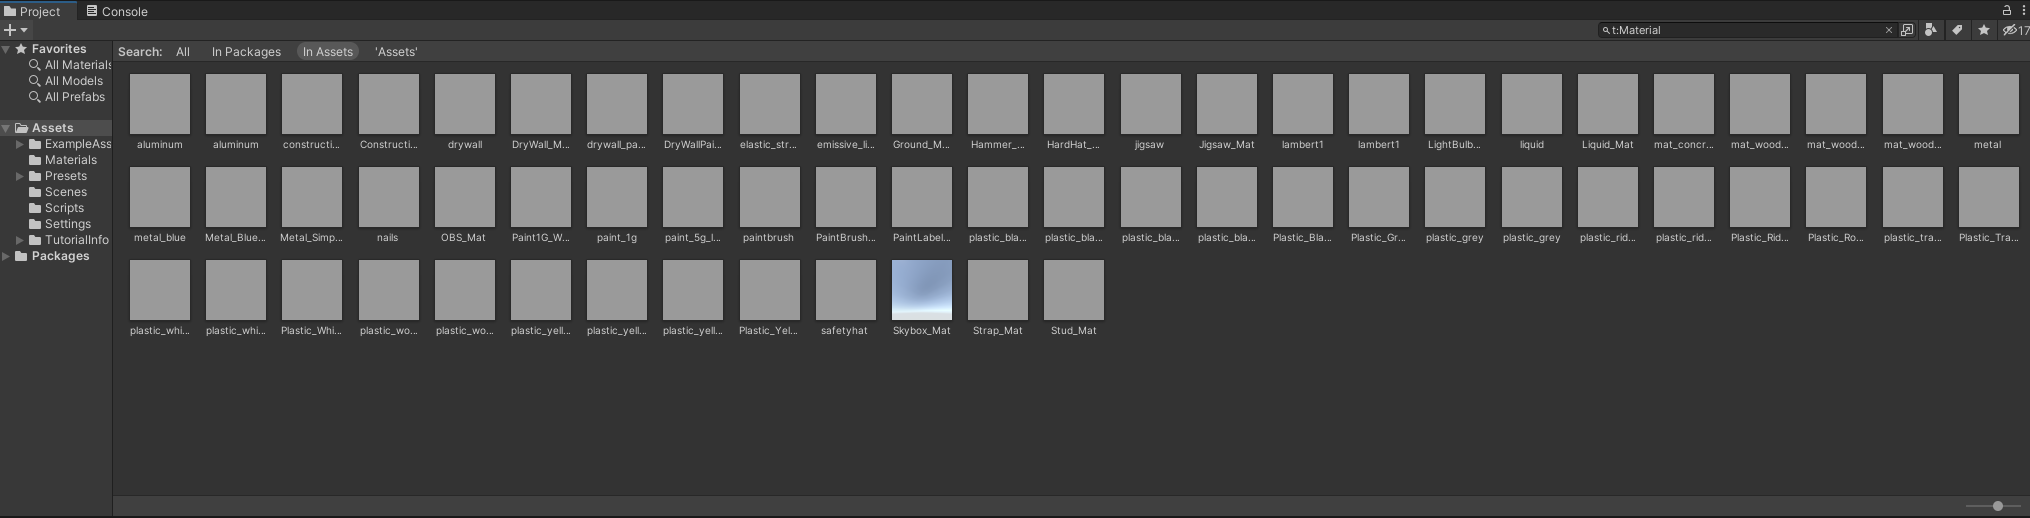Select the Stud_Mat material icon
The height and width of the screenshot is (518, 2030).
click(x=1074, y=291)
